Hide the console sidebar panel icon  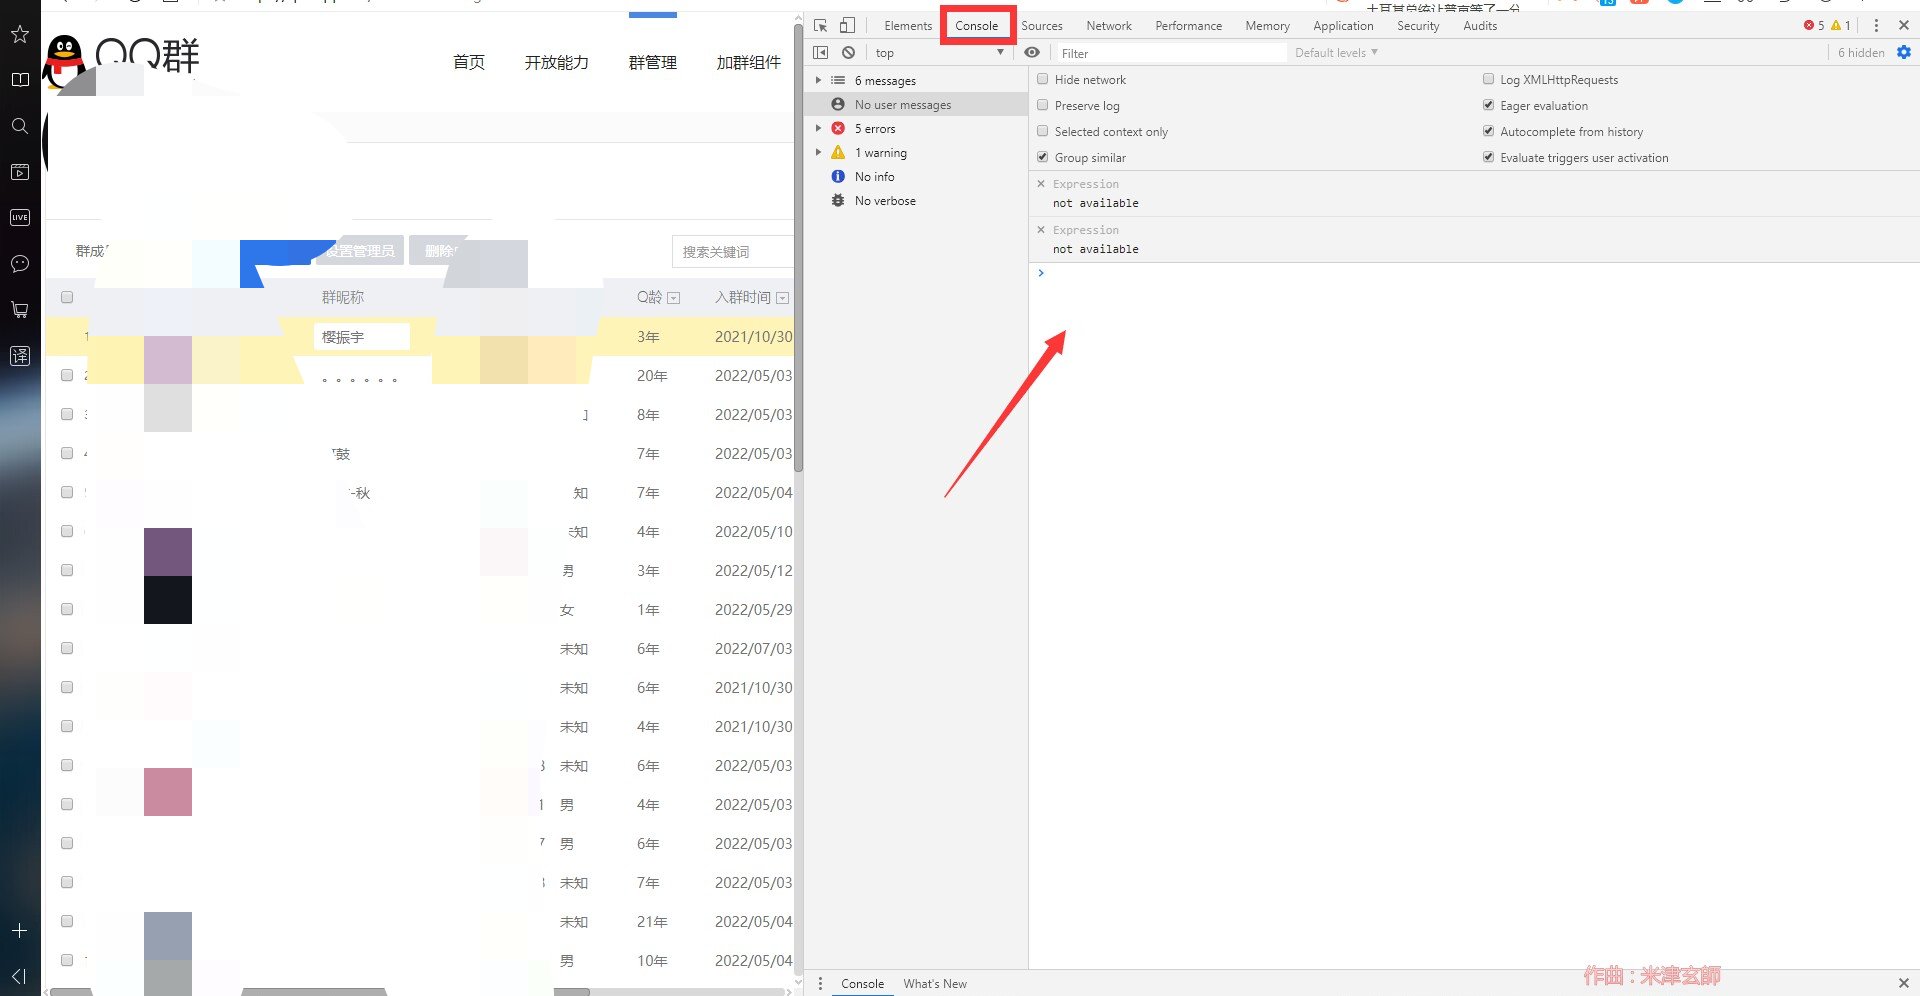(x=821, y=53)
